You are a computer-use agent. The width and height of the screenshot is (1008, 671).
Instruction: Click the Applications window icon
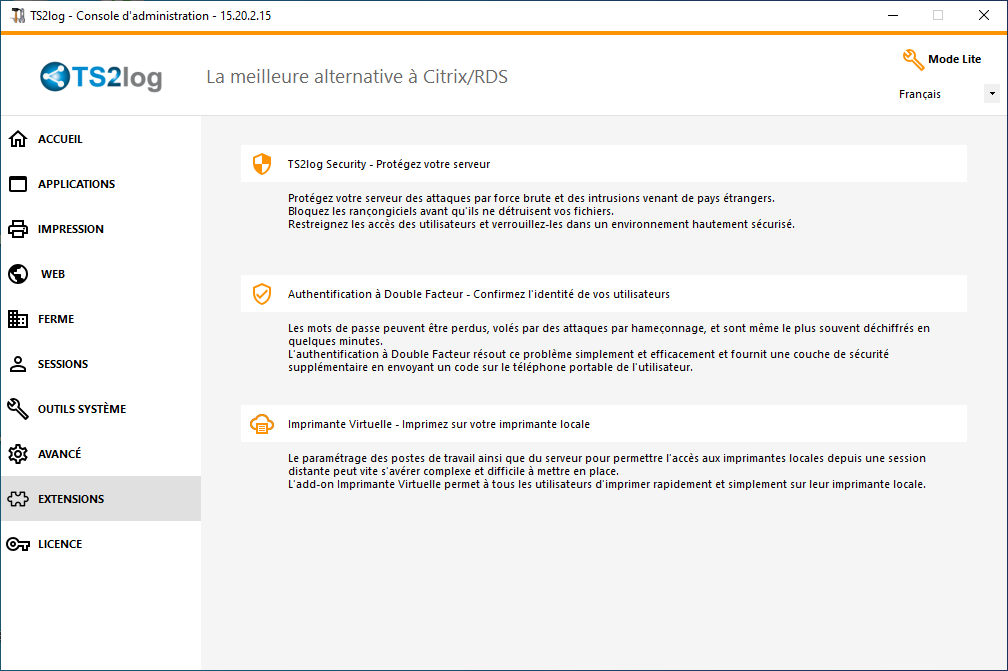tap(18, 184)
